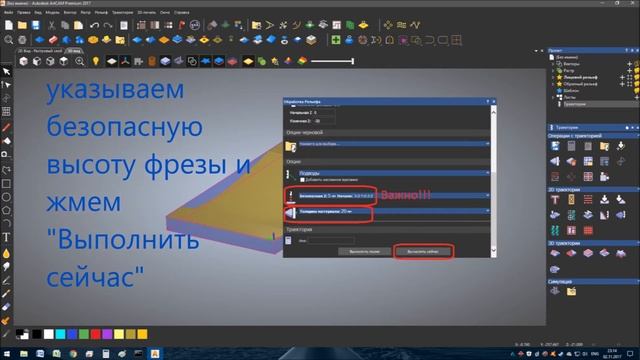This screenshot has height=360, width=640.
Task: Open a file with the yellow folder icon
Action: pos(22,25)
